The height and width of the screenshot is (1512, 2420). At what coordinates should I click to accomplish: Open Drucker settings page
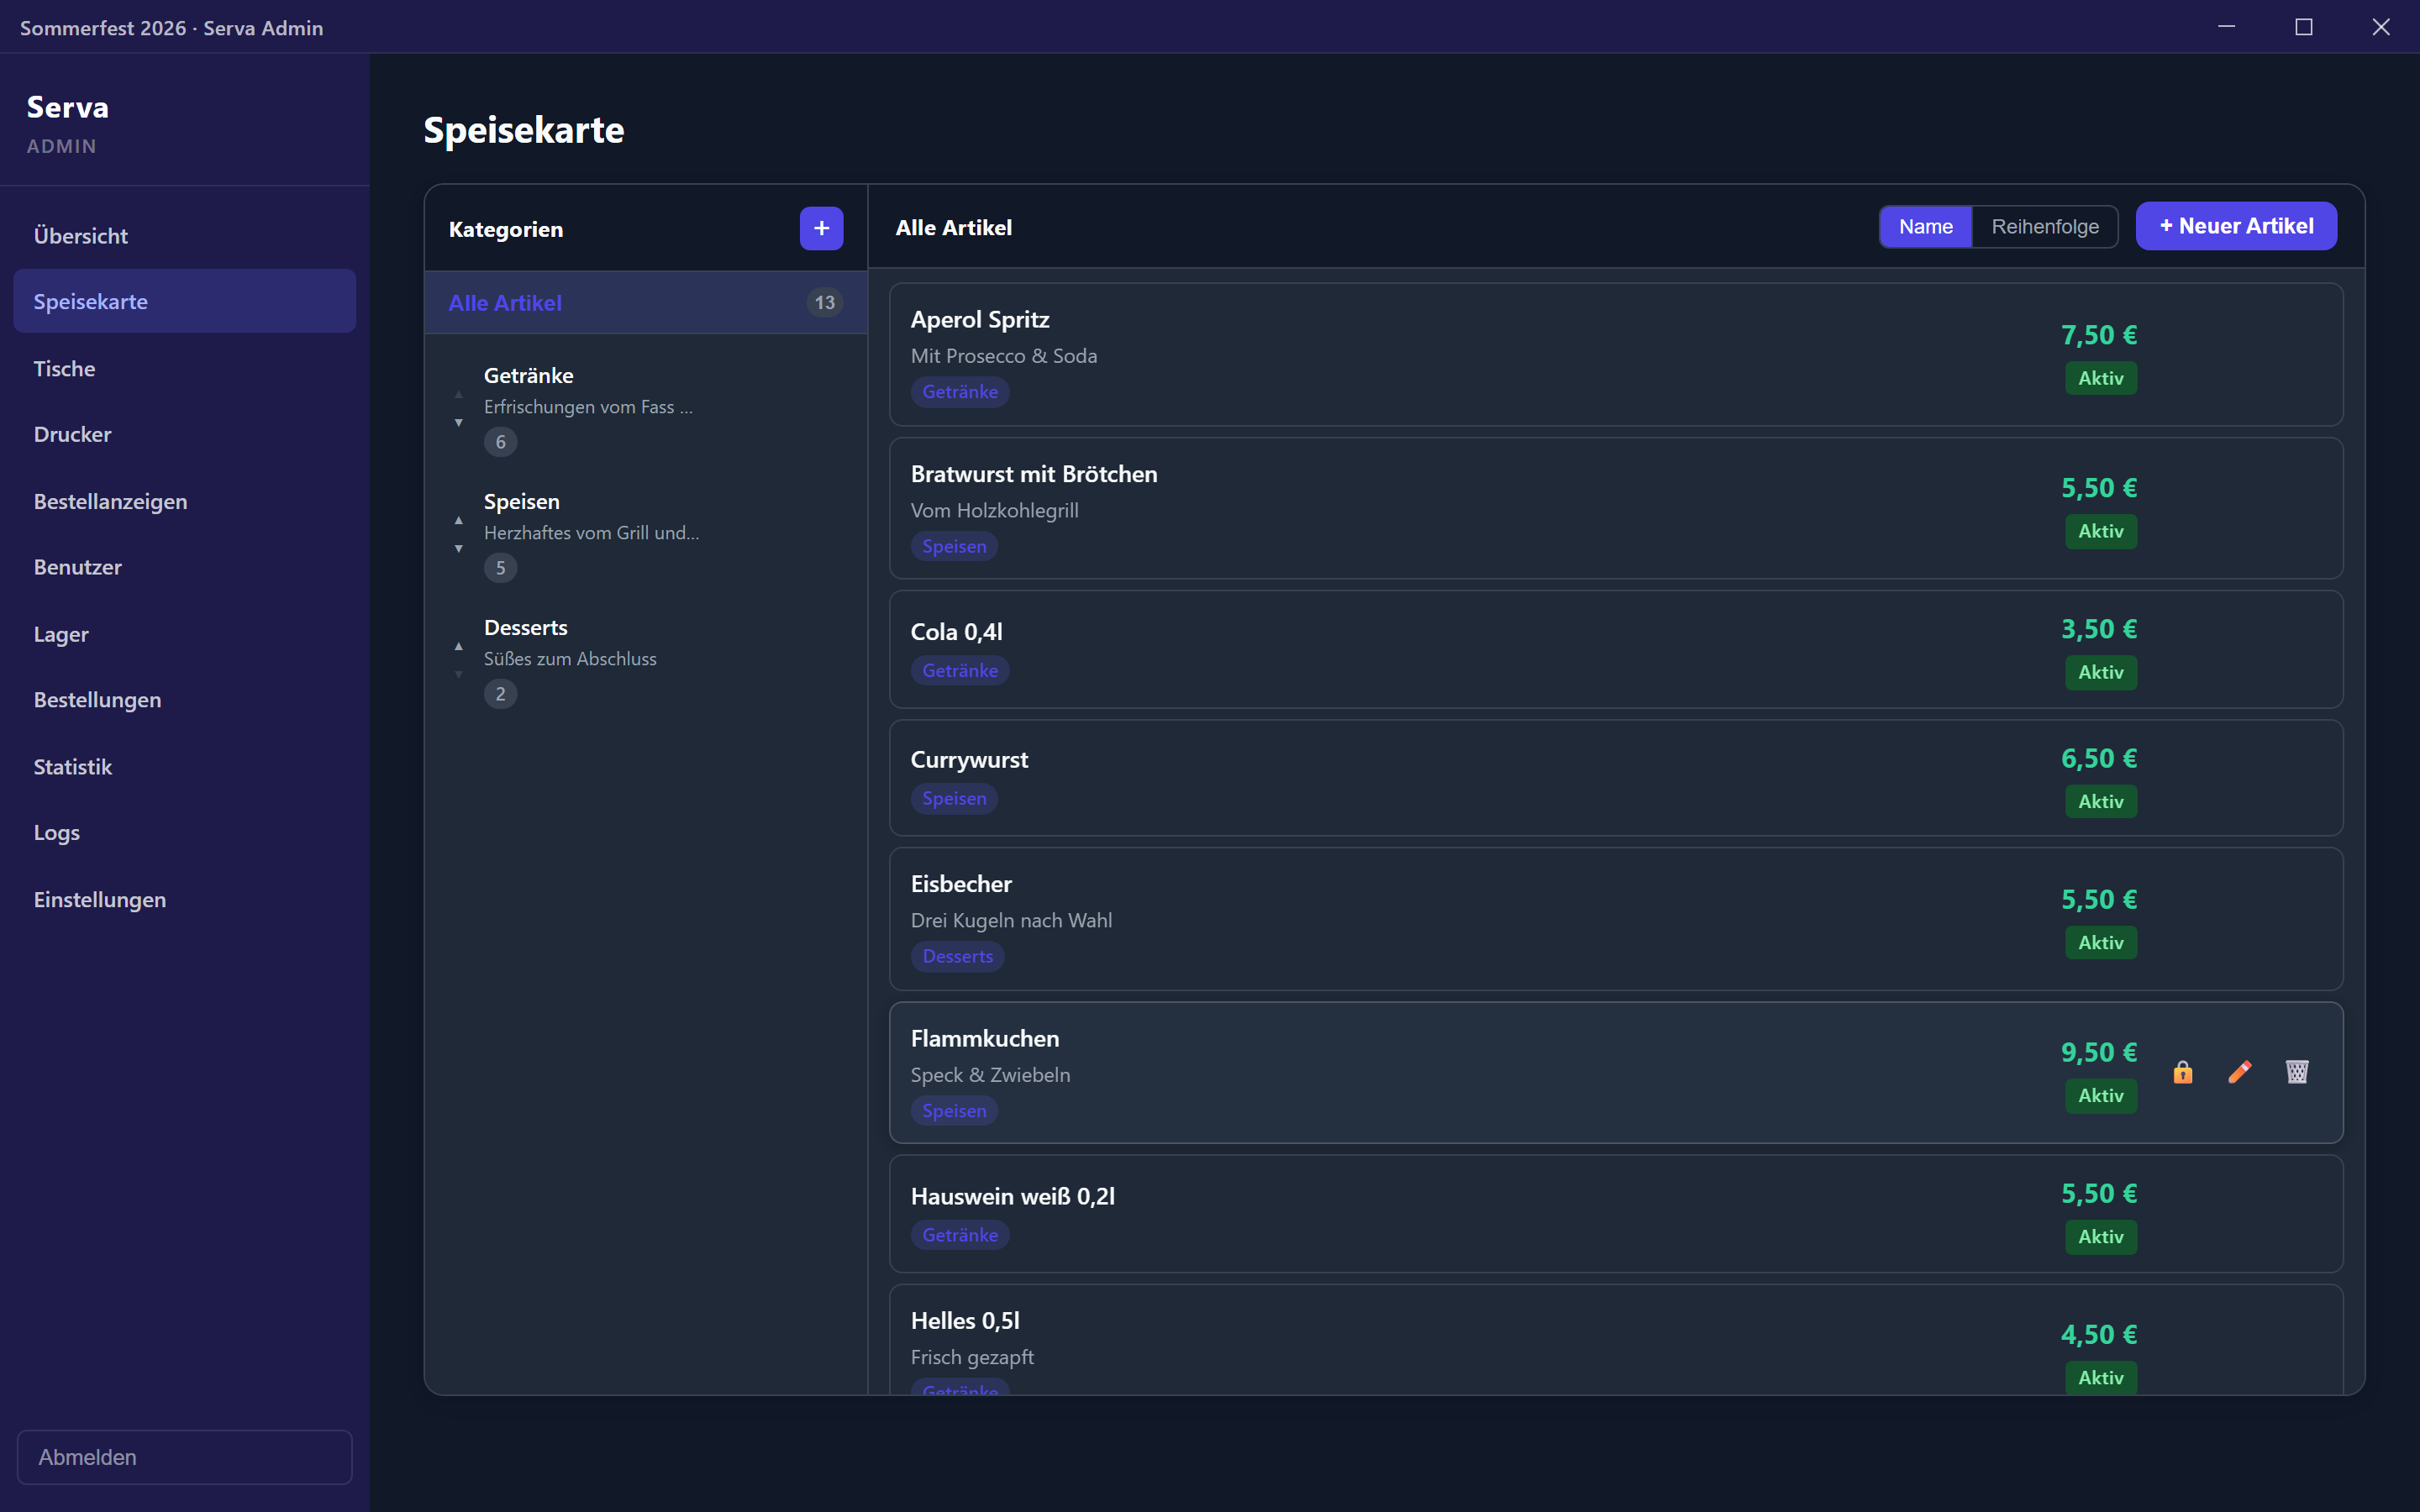(x=184, y=435)
